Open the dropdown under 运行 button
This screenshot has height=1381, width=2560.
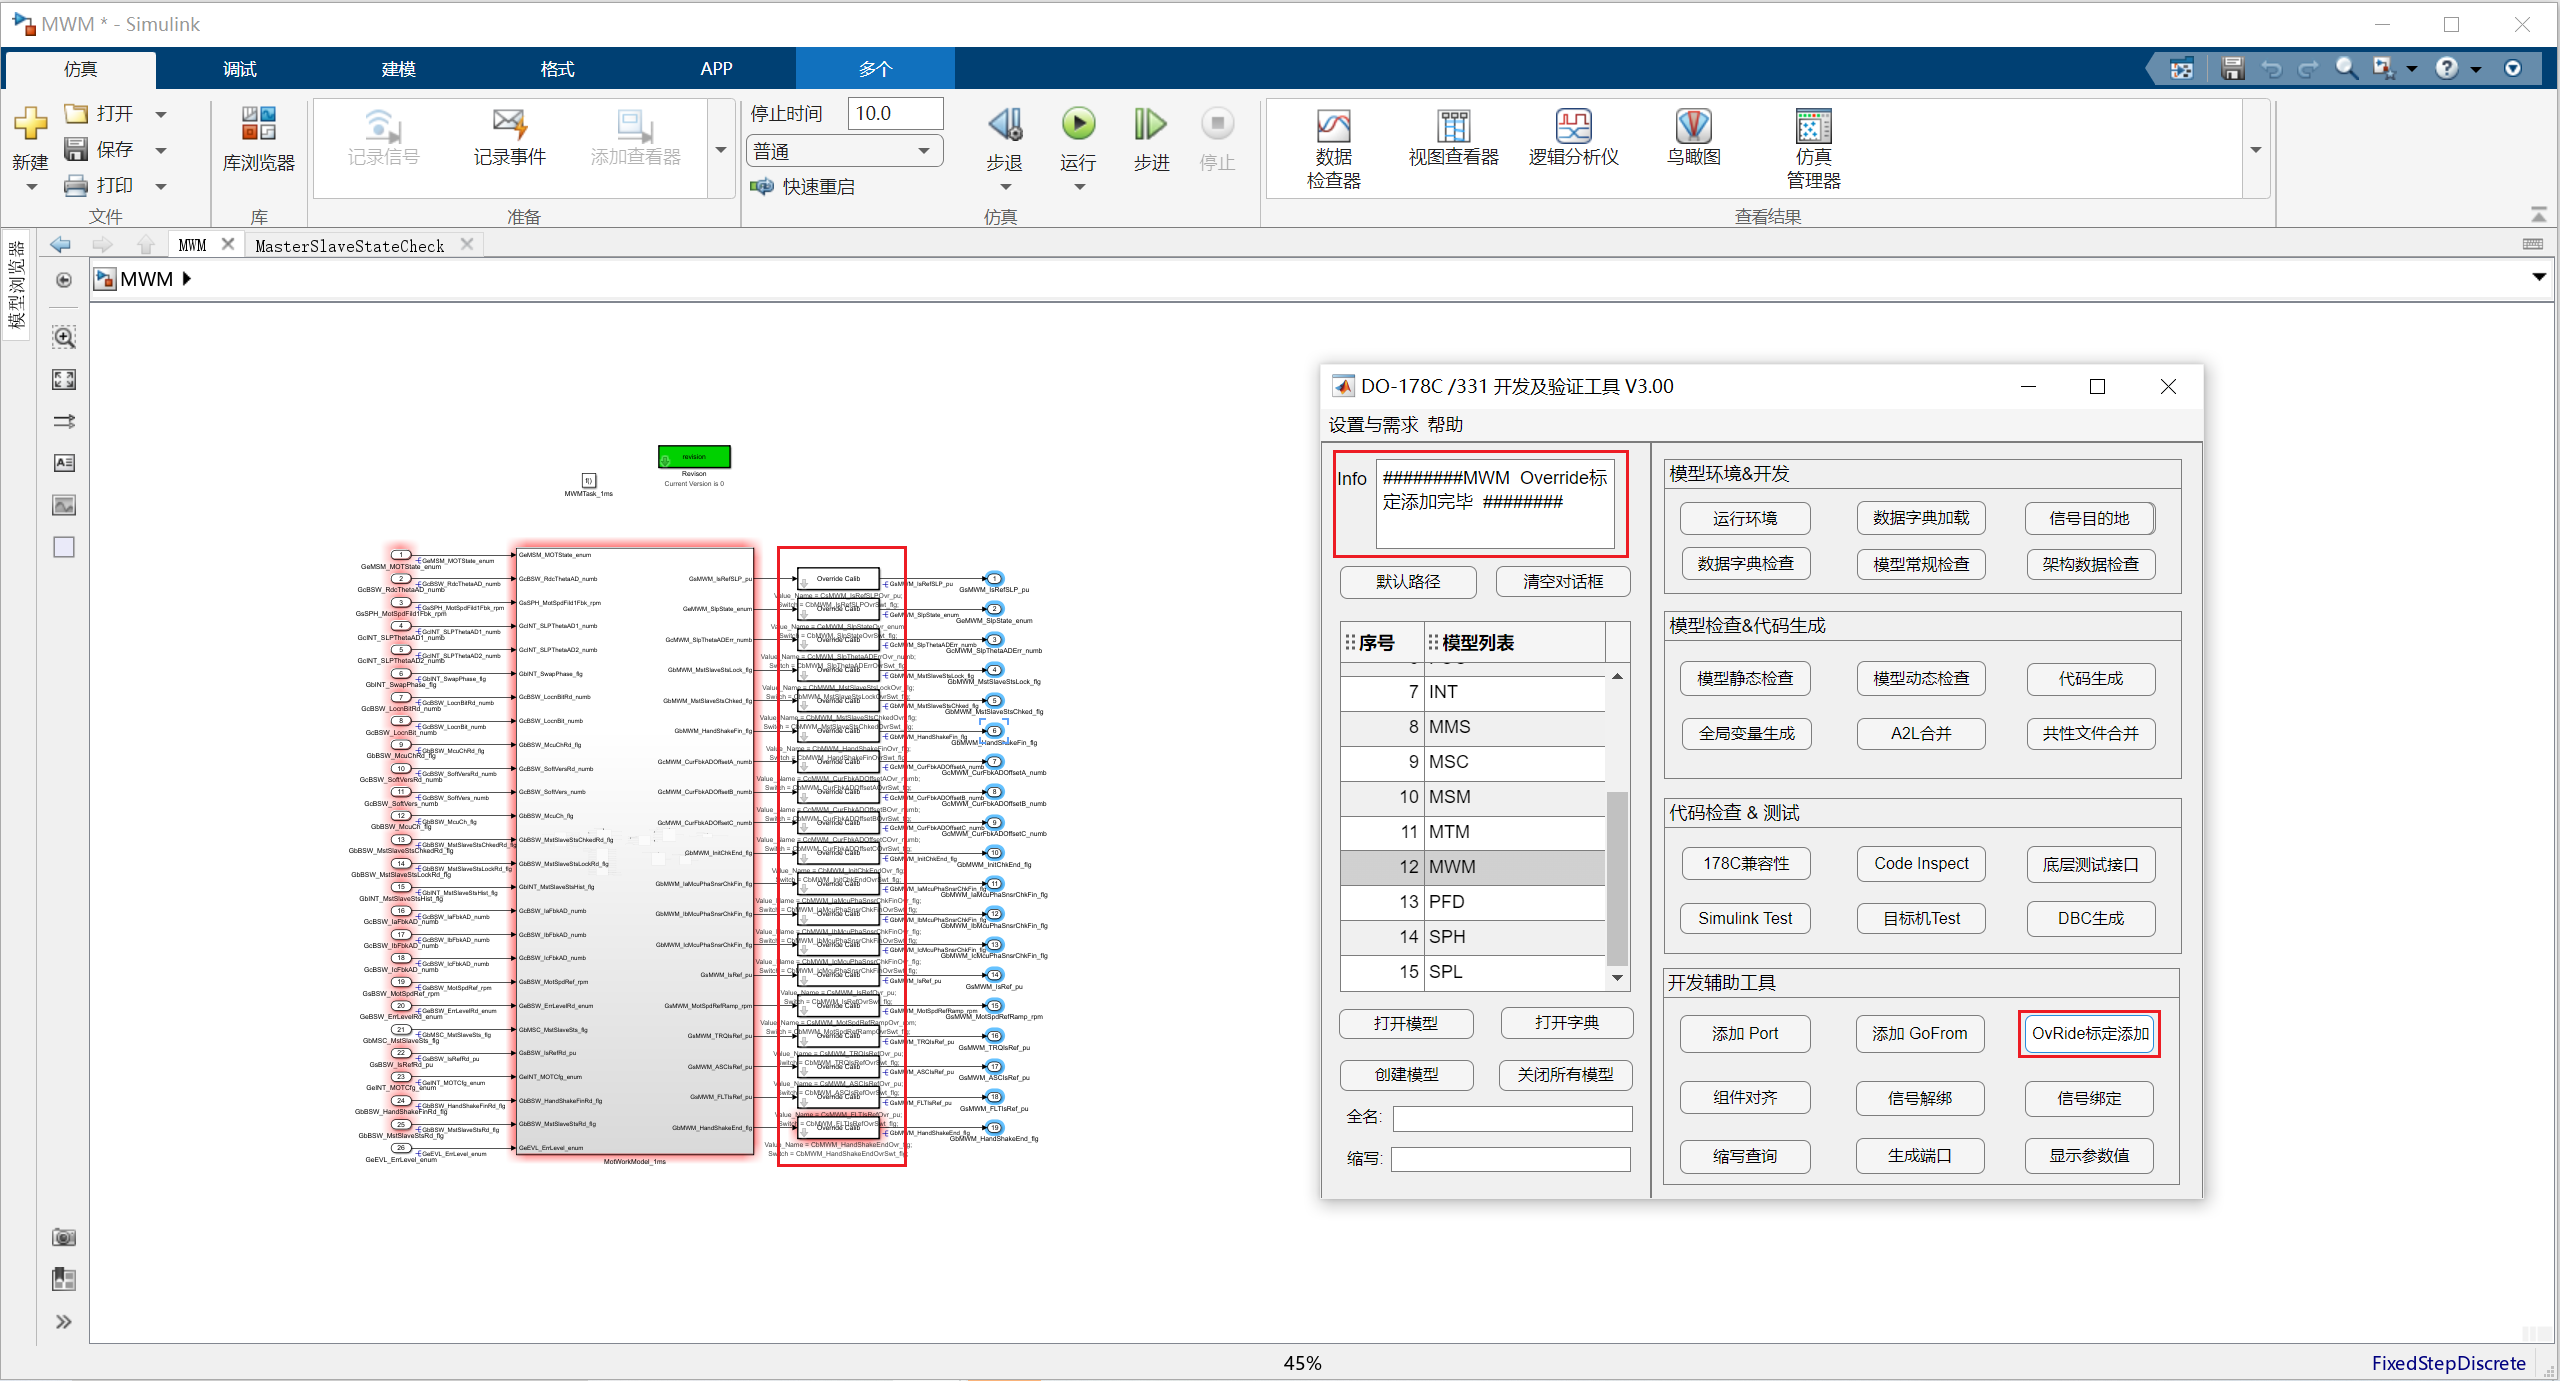tap(1079, 187)
